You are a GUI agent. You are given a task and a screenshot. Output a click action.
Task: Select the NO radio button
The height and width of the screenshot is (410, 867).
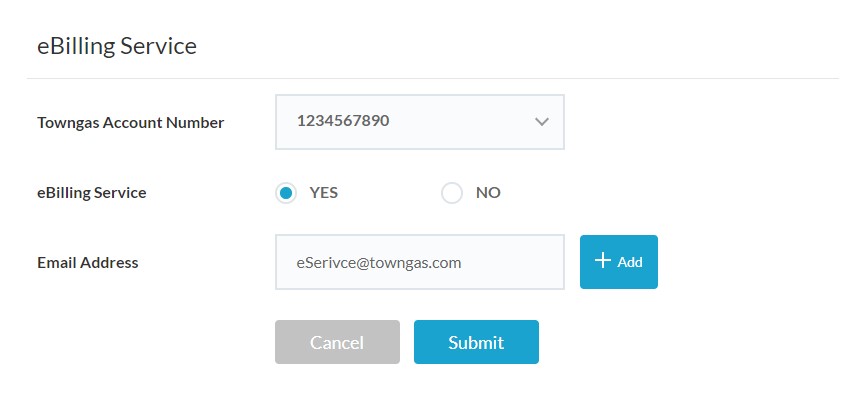pyautogui.click(x=452, y=193)
